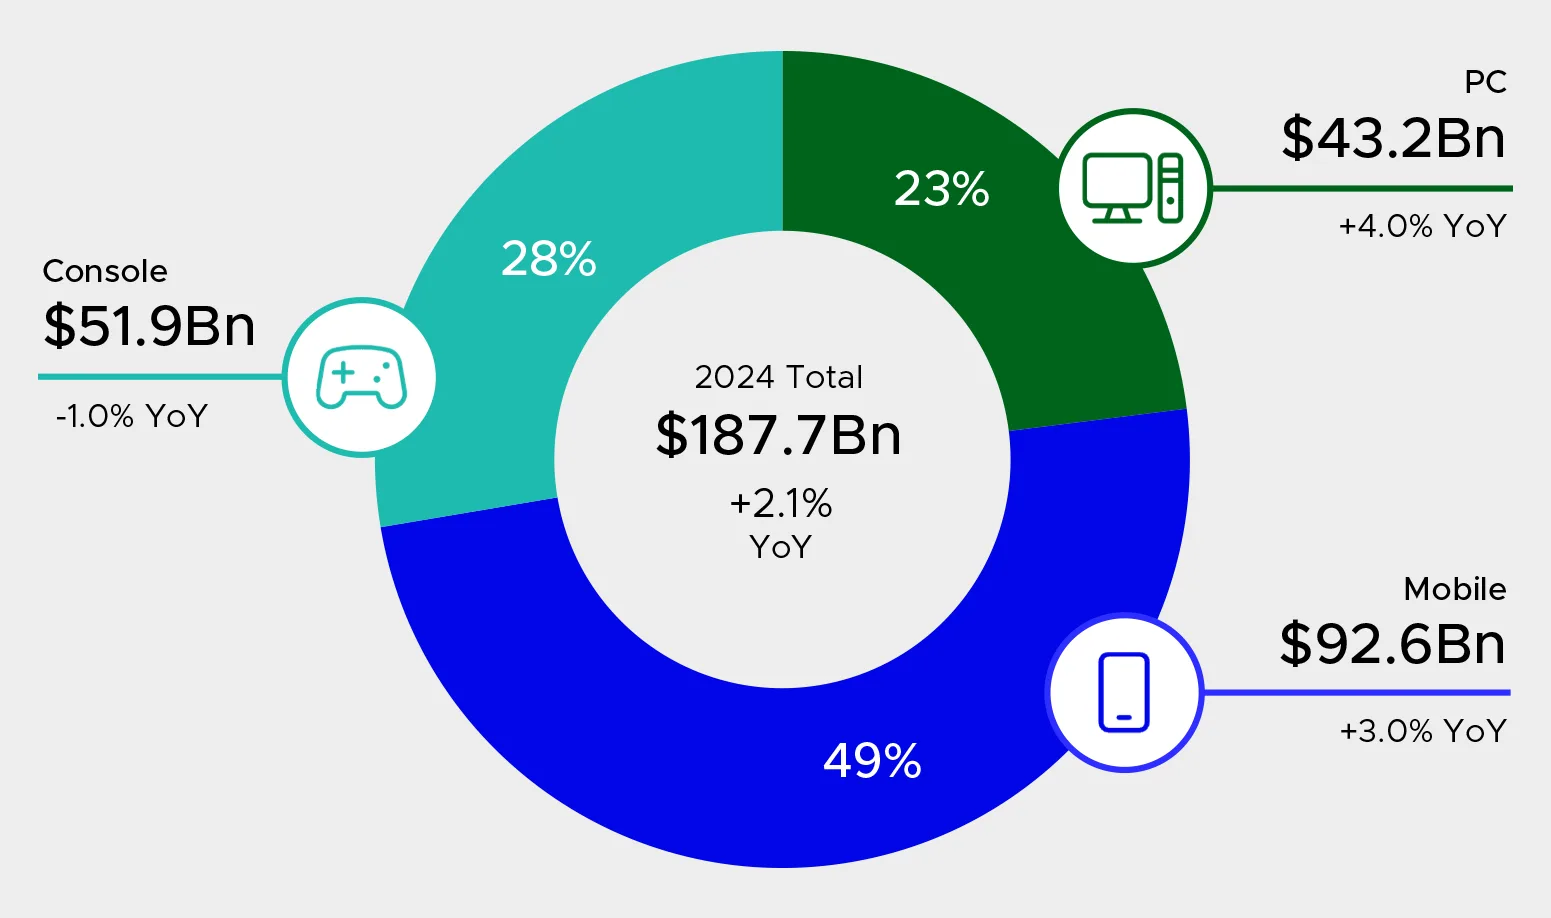Click the $187.7Bn total in chart center
The height and width of the screenshot is (918, 1551).
click(778, 435)
